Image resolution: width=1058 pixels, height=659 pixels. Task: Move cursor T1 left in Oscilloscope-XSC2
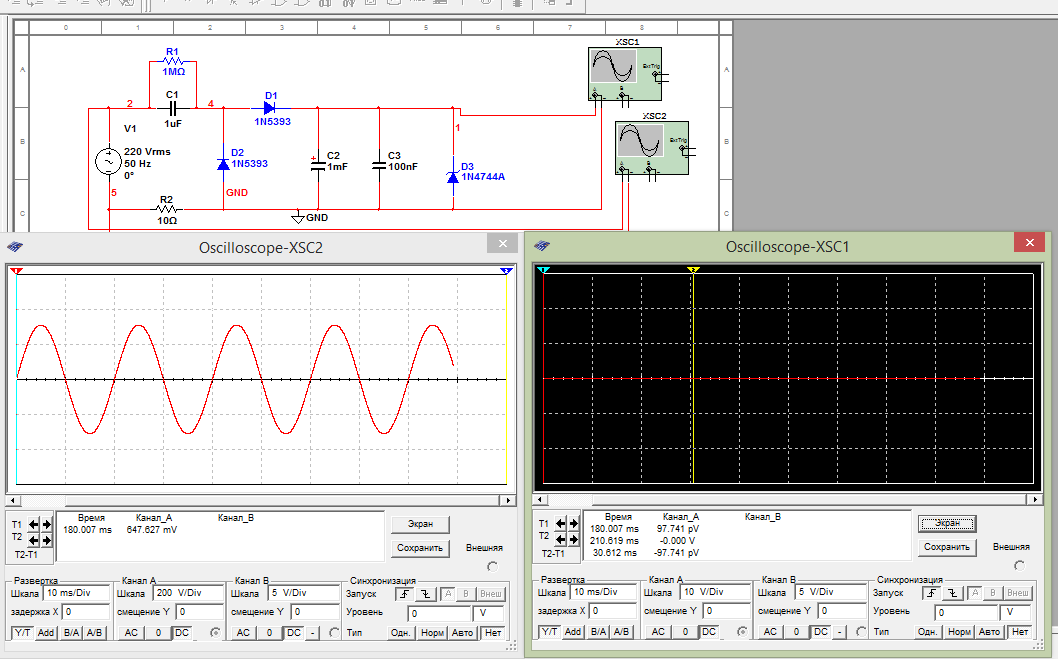(x=34, y=524)
